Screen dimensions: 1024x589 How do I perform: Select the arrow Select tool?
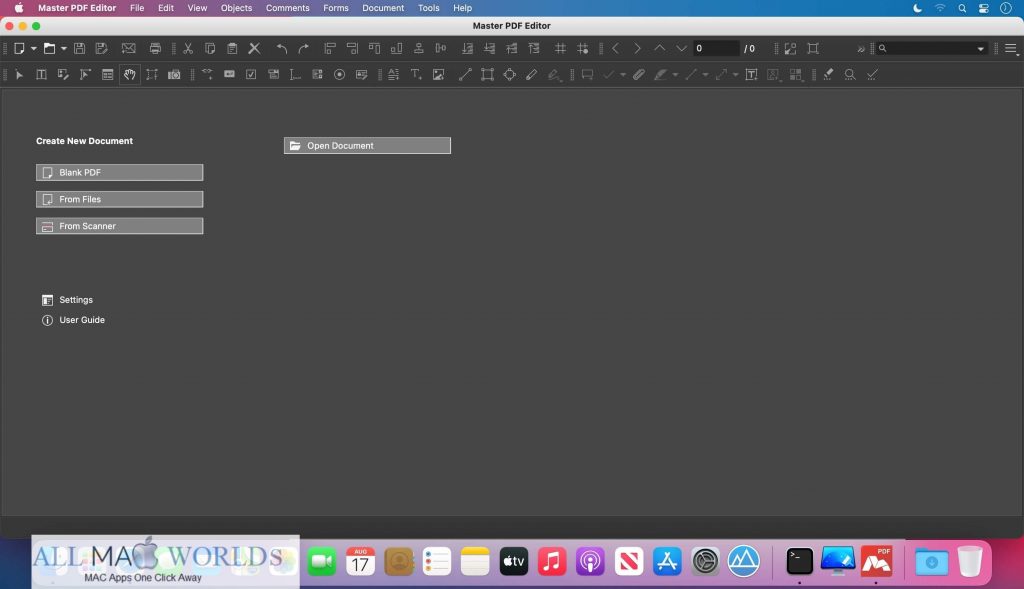click(19, 74)
